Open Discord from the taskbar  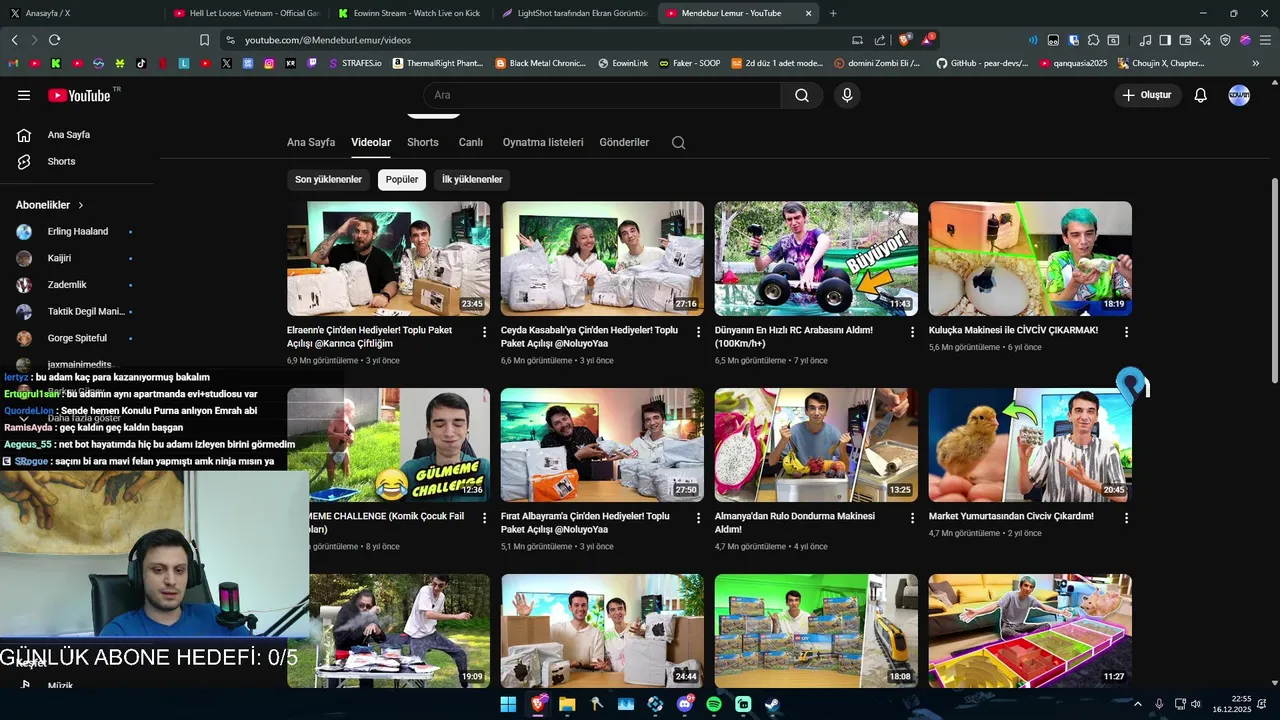pyautogui.click(x=685, y=704)
